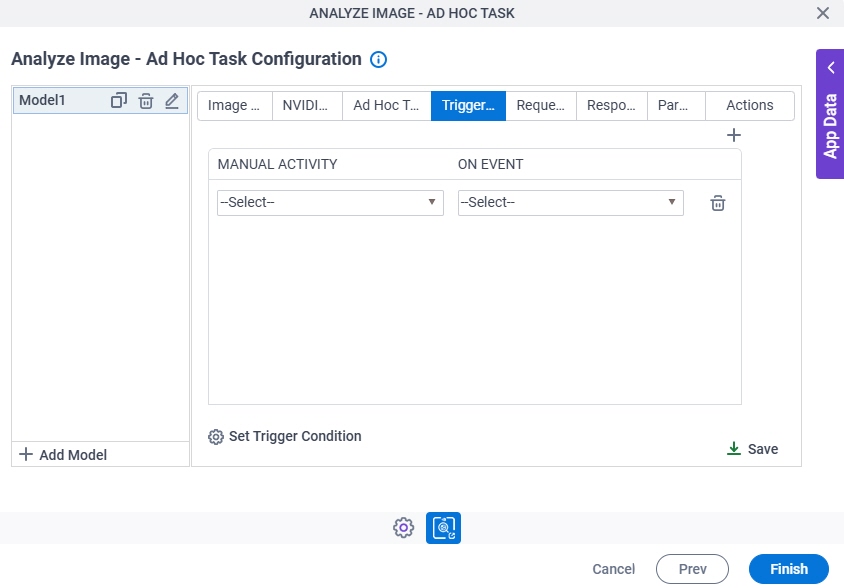
Task: Edit Model1 with the pencil icon
Action: 172,101
